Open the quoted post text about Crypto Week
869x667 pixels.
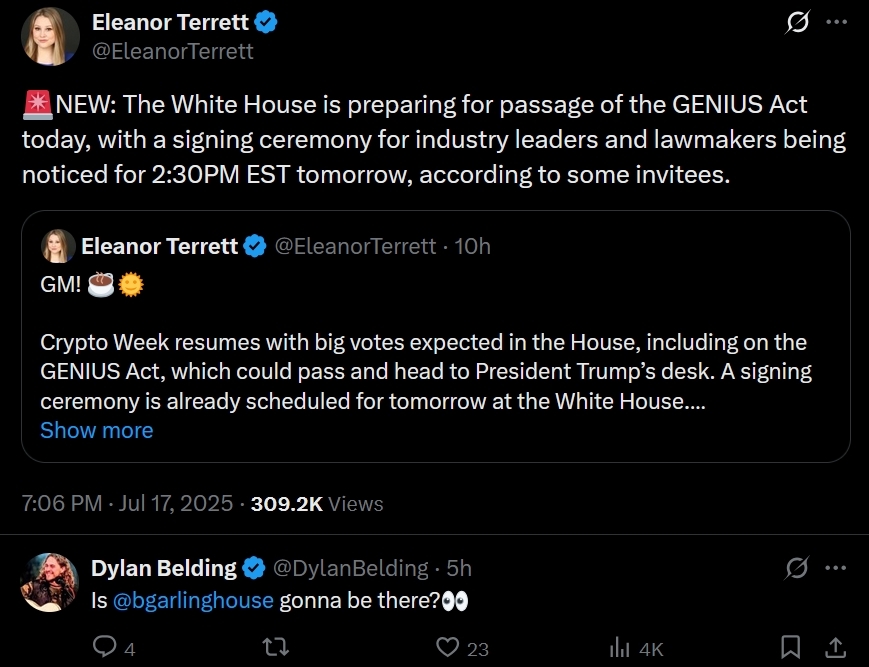tap(426, 371)
